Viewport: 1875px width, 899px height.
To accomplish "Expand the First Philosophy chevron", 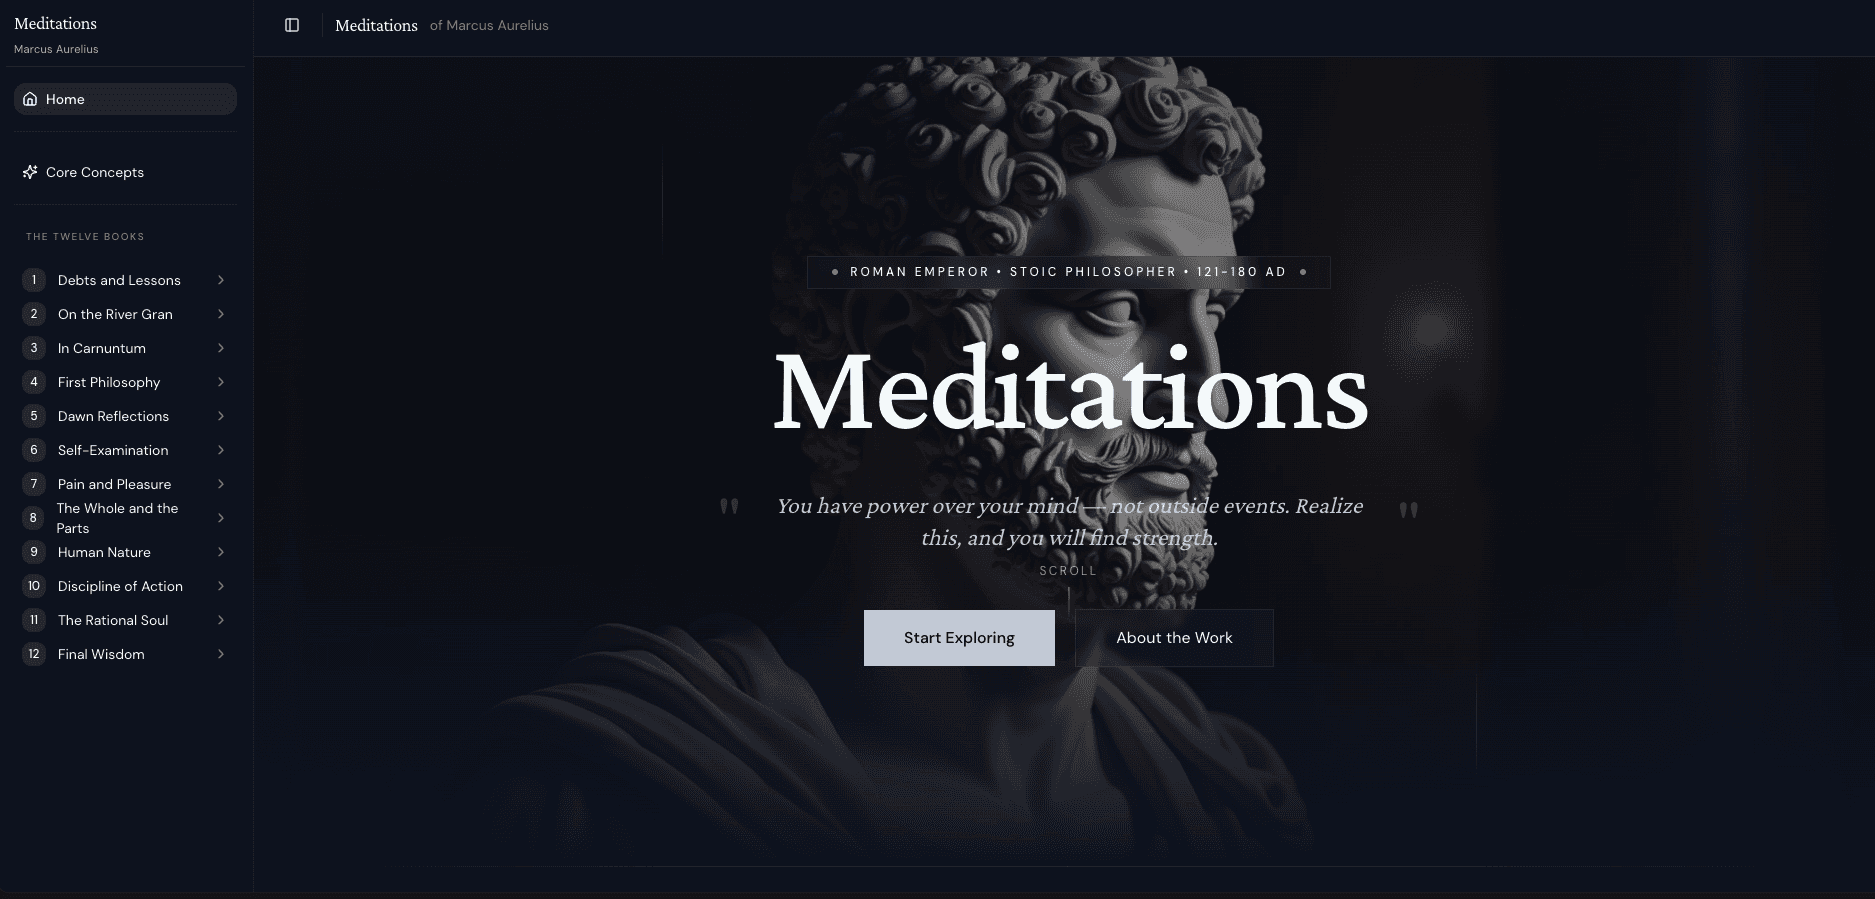I will 221,382.
